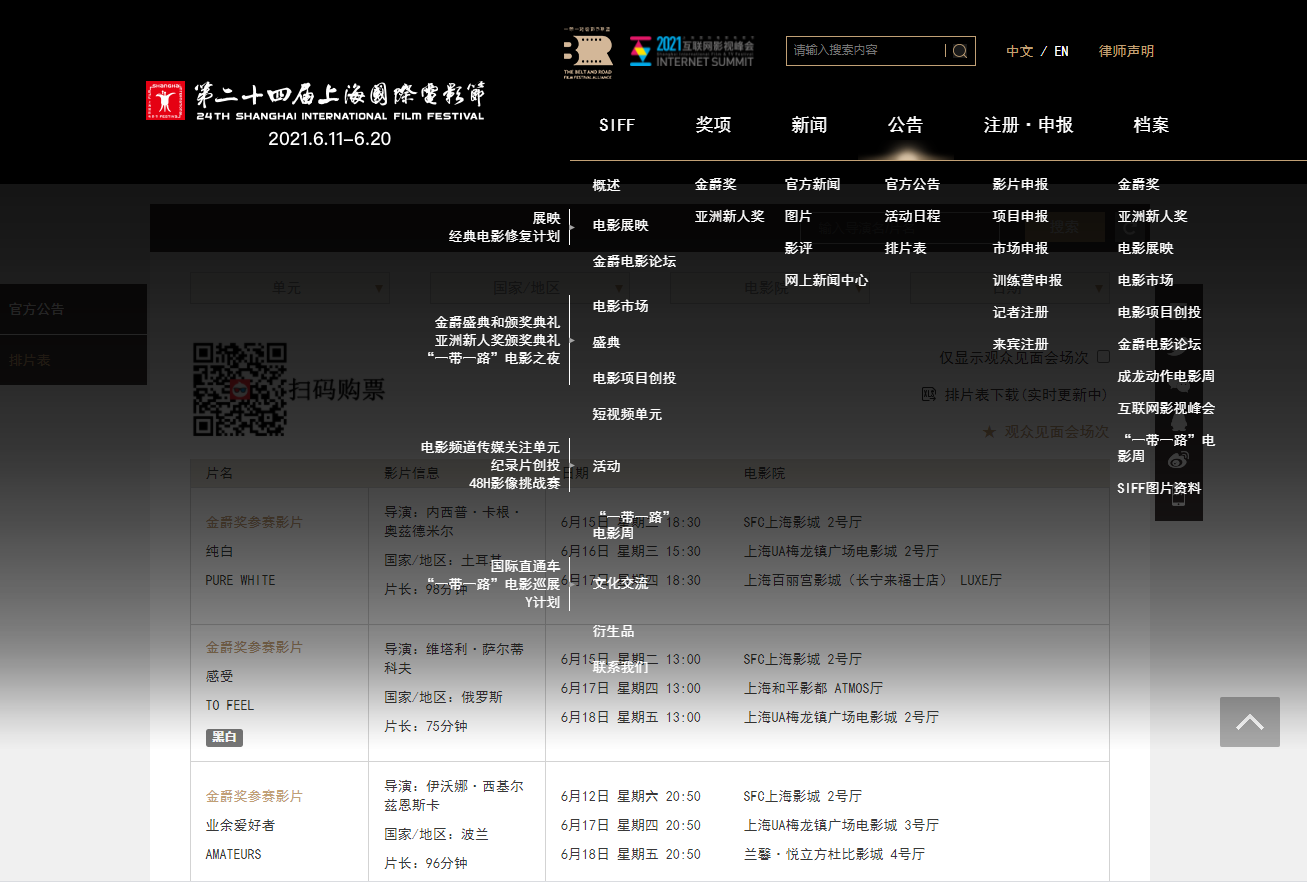Open the 律师声明 link

(x=1126, y=51)
